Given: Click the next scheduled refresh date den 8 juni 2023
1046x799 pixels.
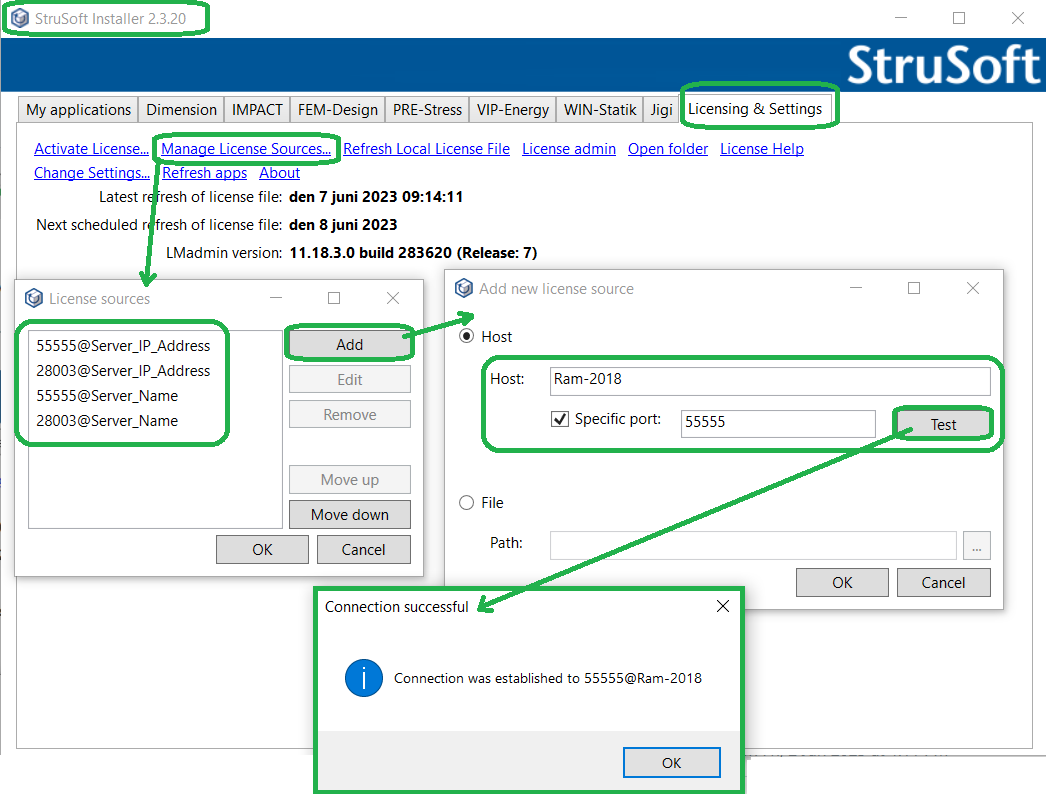Looking at the screenshot, I should tap(343, 225).
